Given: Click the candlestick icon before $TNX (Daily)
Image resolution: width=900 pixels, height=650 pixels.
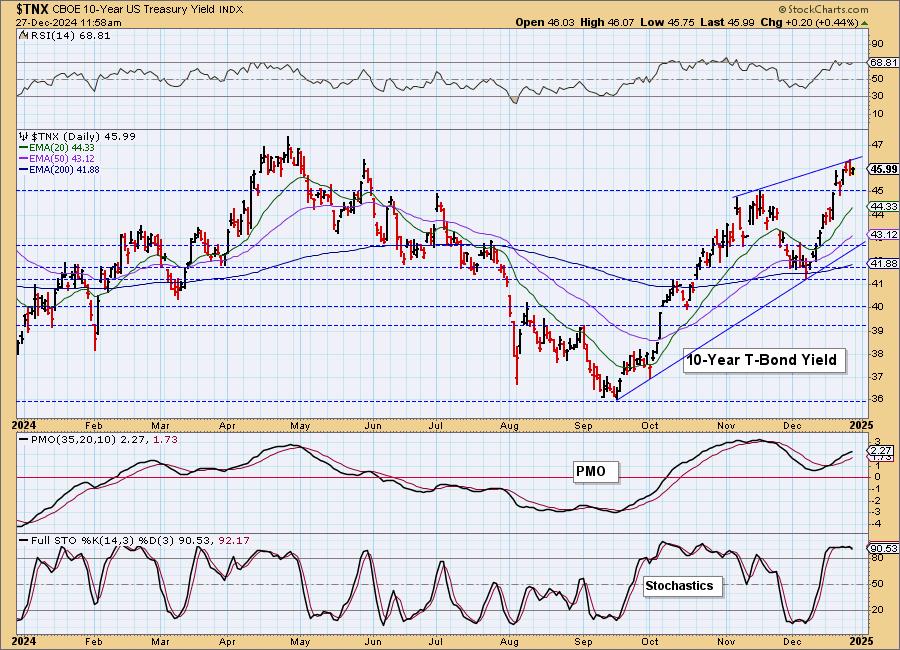Looking at the screenshot, I should (23, 137).
